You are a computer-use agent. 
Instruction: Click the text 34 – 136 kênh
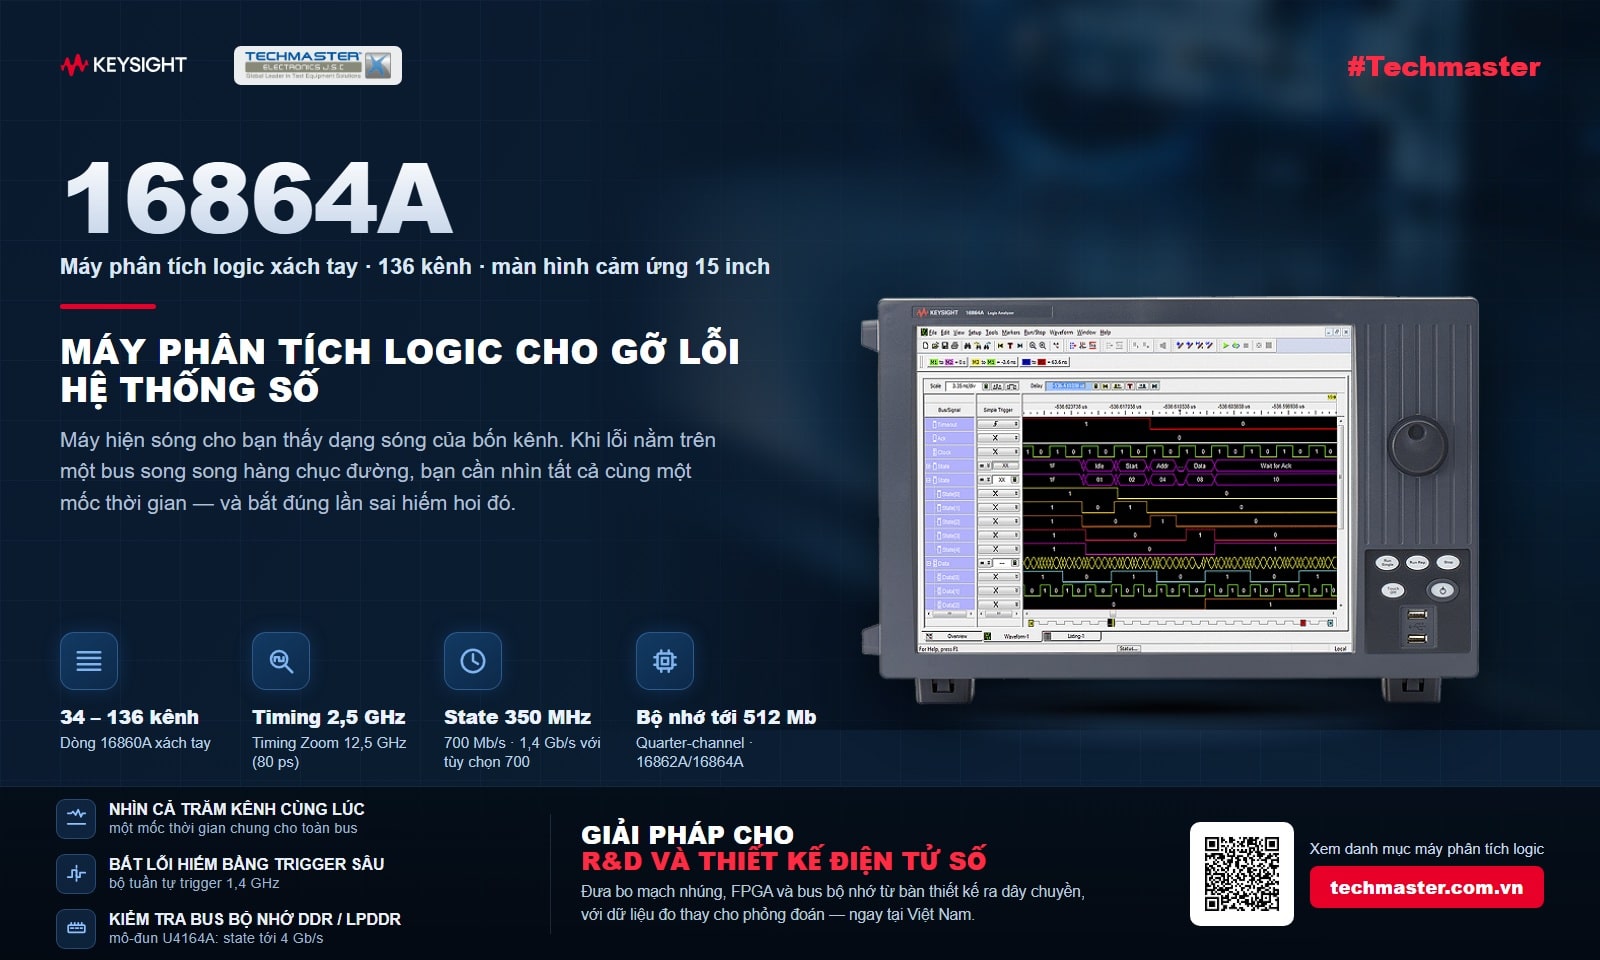[x=129, y=717]
